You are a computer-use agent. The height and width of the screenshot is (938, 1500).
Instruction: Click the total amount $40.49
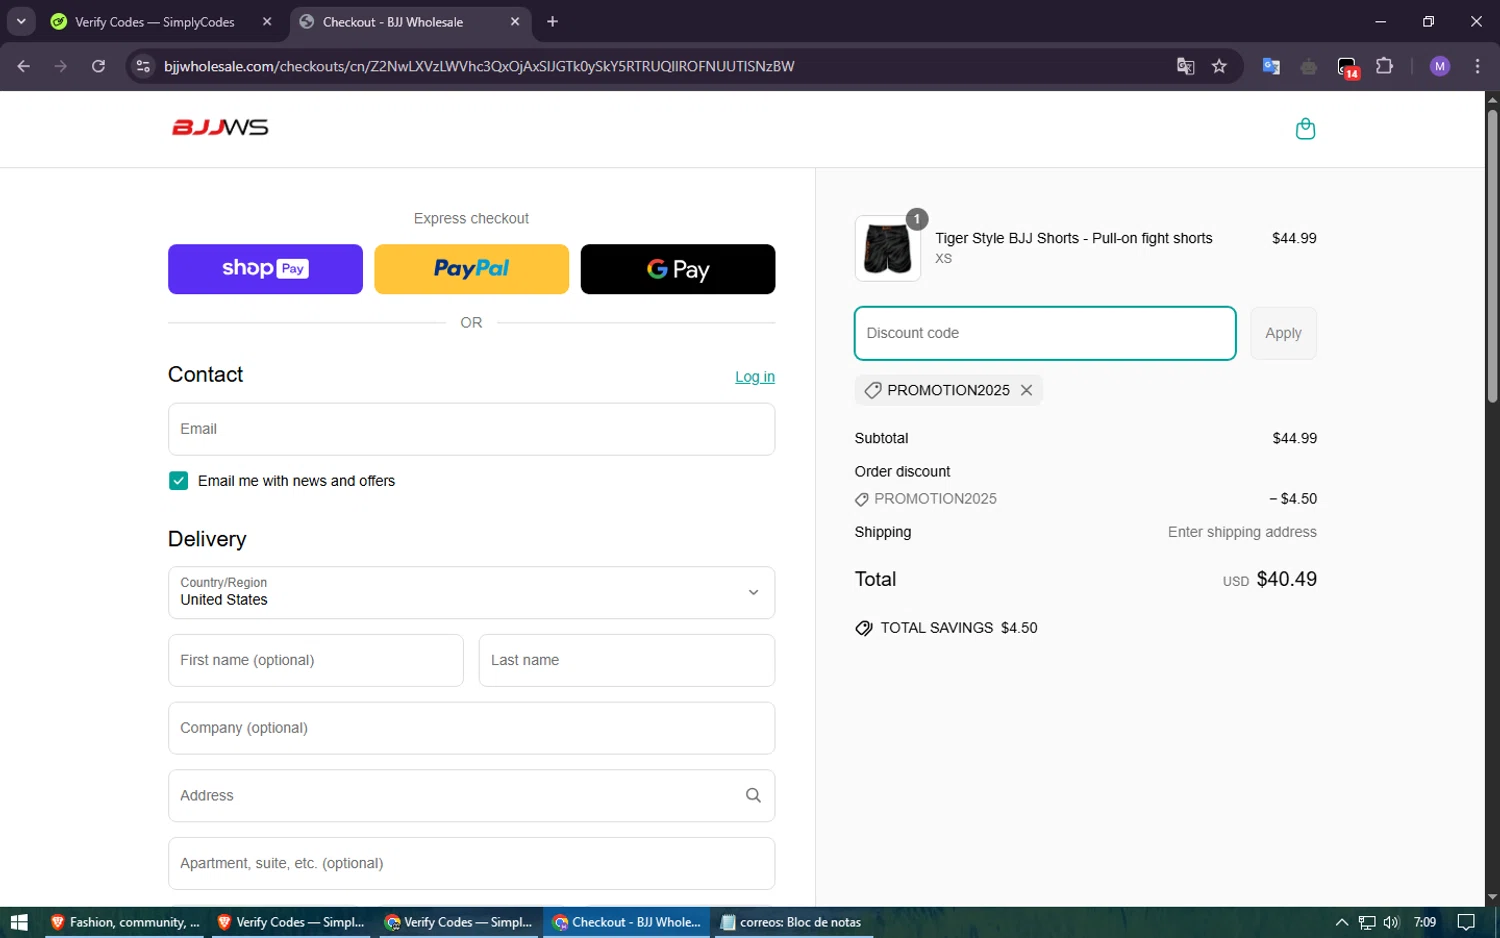(x=1286, y=579)
